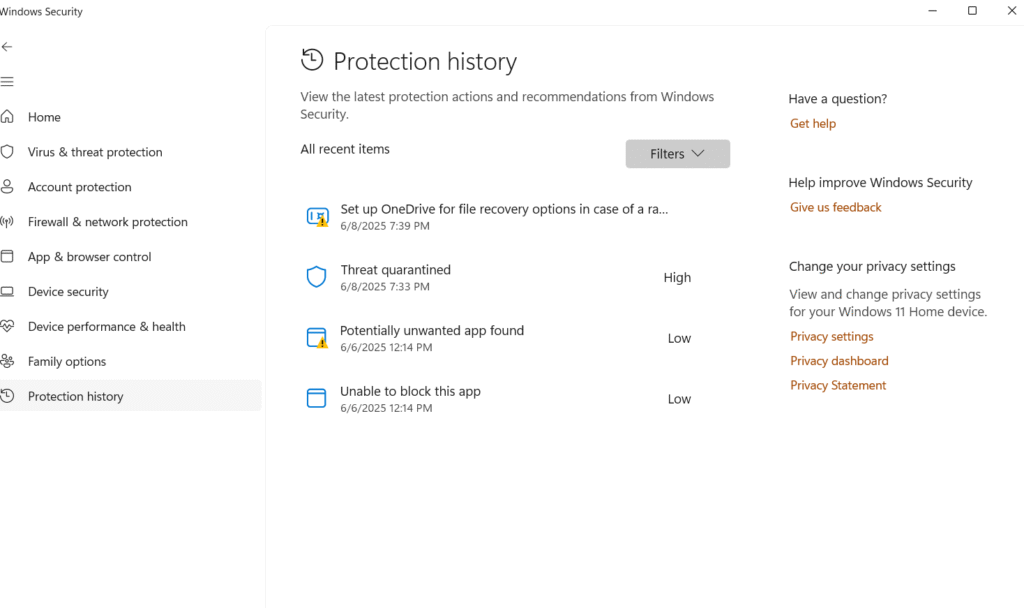Click the Threat quarantined shield icon
The height and width of the screenshot is (608, 1024).
coord(317,277)
